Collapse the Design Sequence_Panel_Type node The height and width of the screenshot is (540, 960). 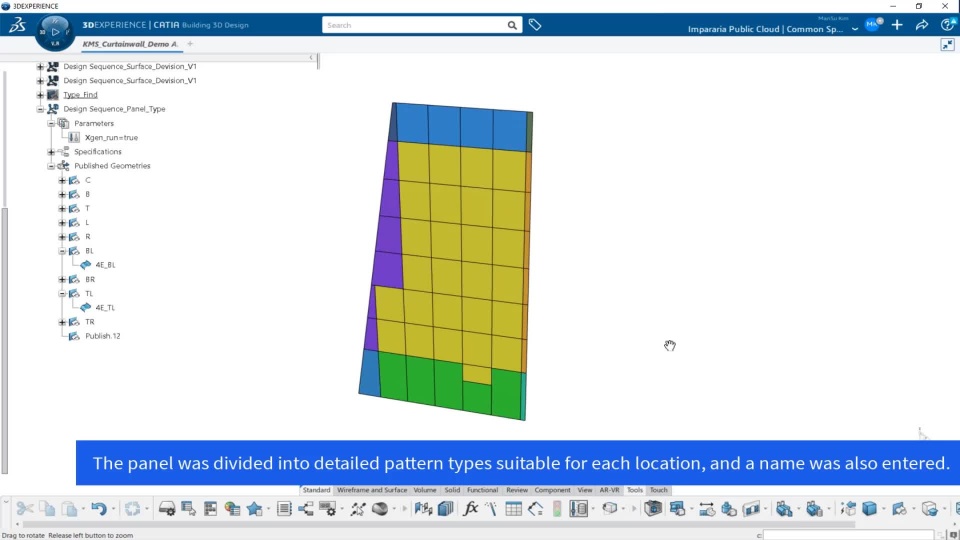click(40, 109)
